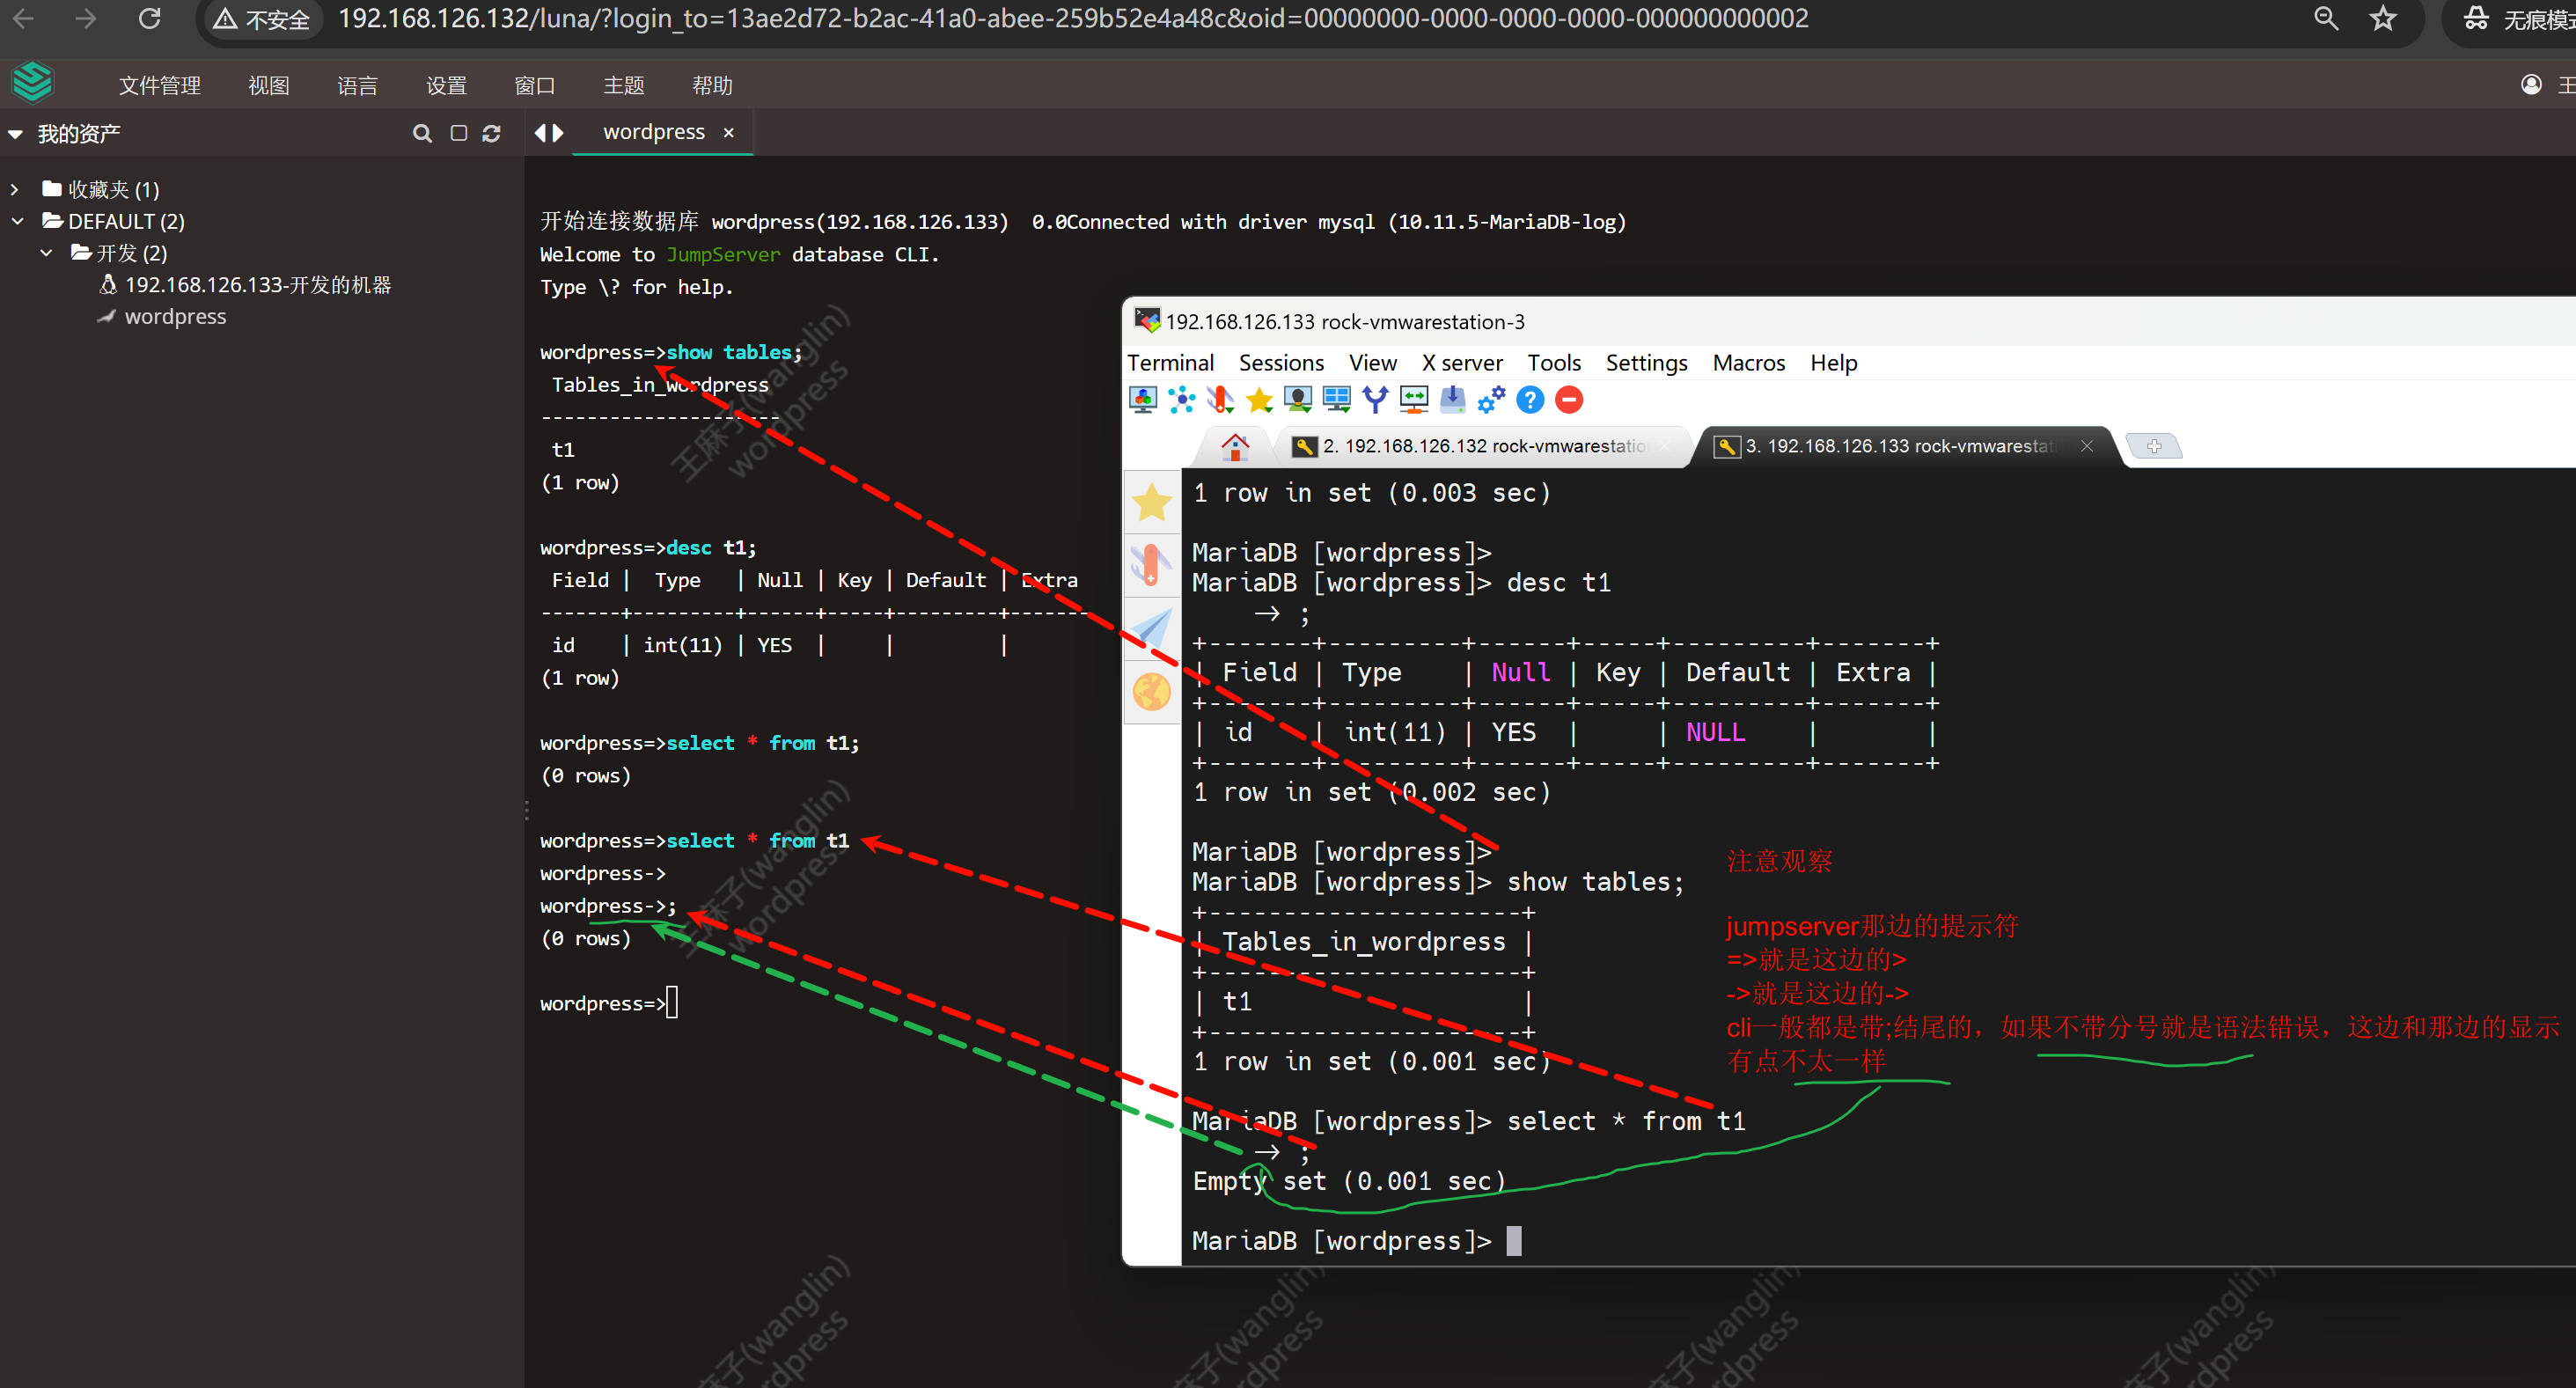Image resolution: width=2576 pixels, height=1388 pixels.
Task: Click the red Exit icon in MobaXterm
Action: coord(1569,400)
